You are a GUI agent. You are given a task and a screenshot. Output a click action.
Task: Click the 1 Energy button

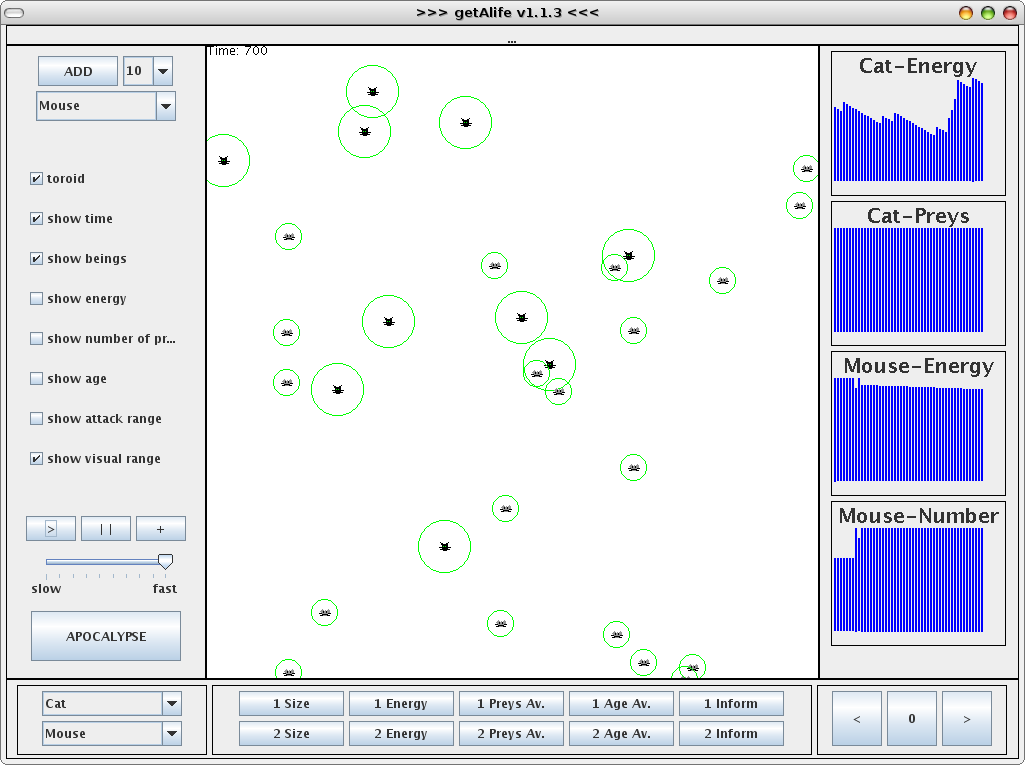401,704
